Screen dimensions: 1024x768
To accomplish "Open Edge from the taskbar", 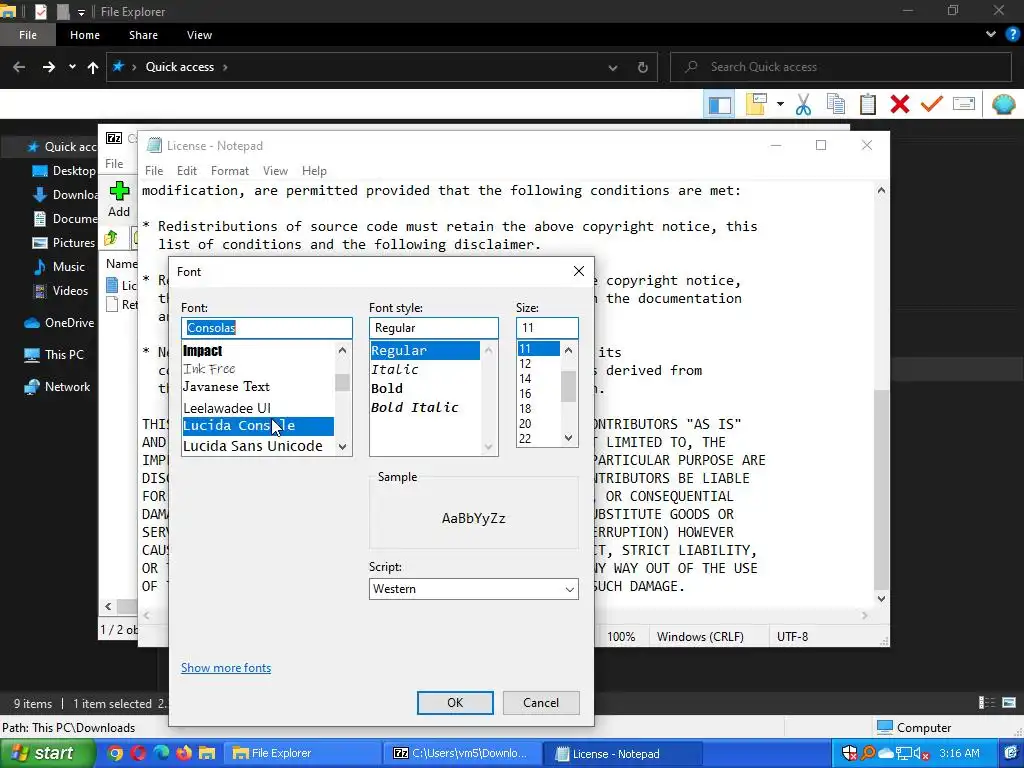I will click(x=161, y=753).
